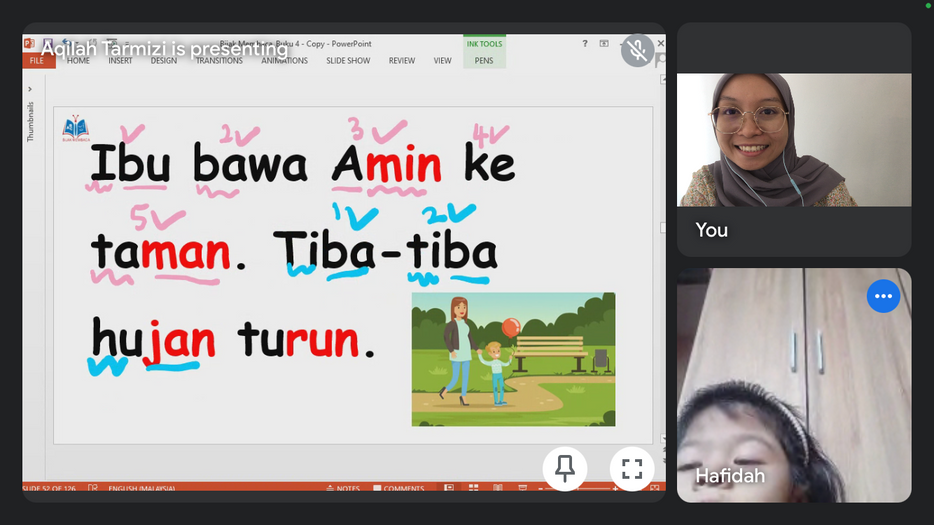
Task: Open PowerPoint Help question mark
Action: 585,44
